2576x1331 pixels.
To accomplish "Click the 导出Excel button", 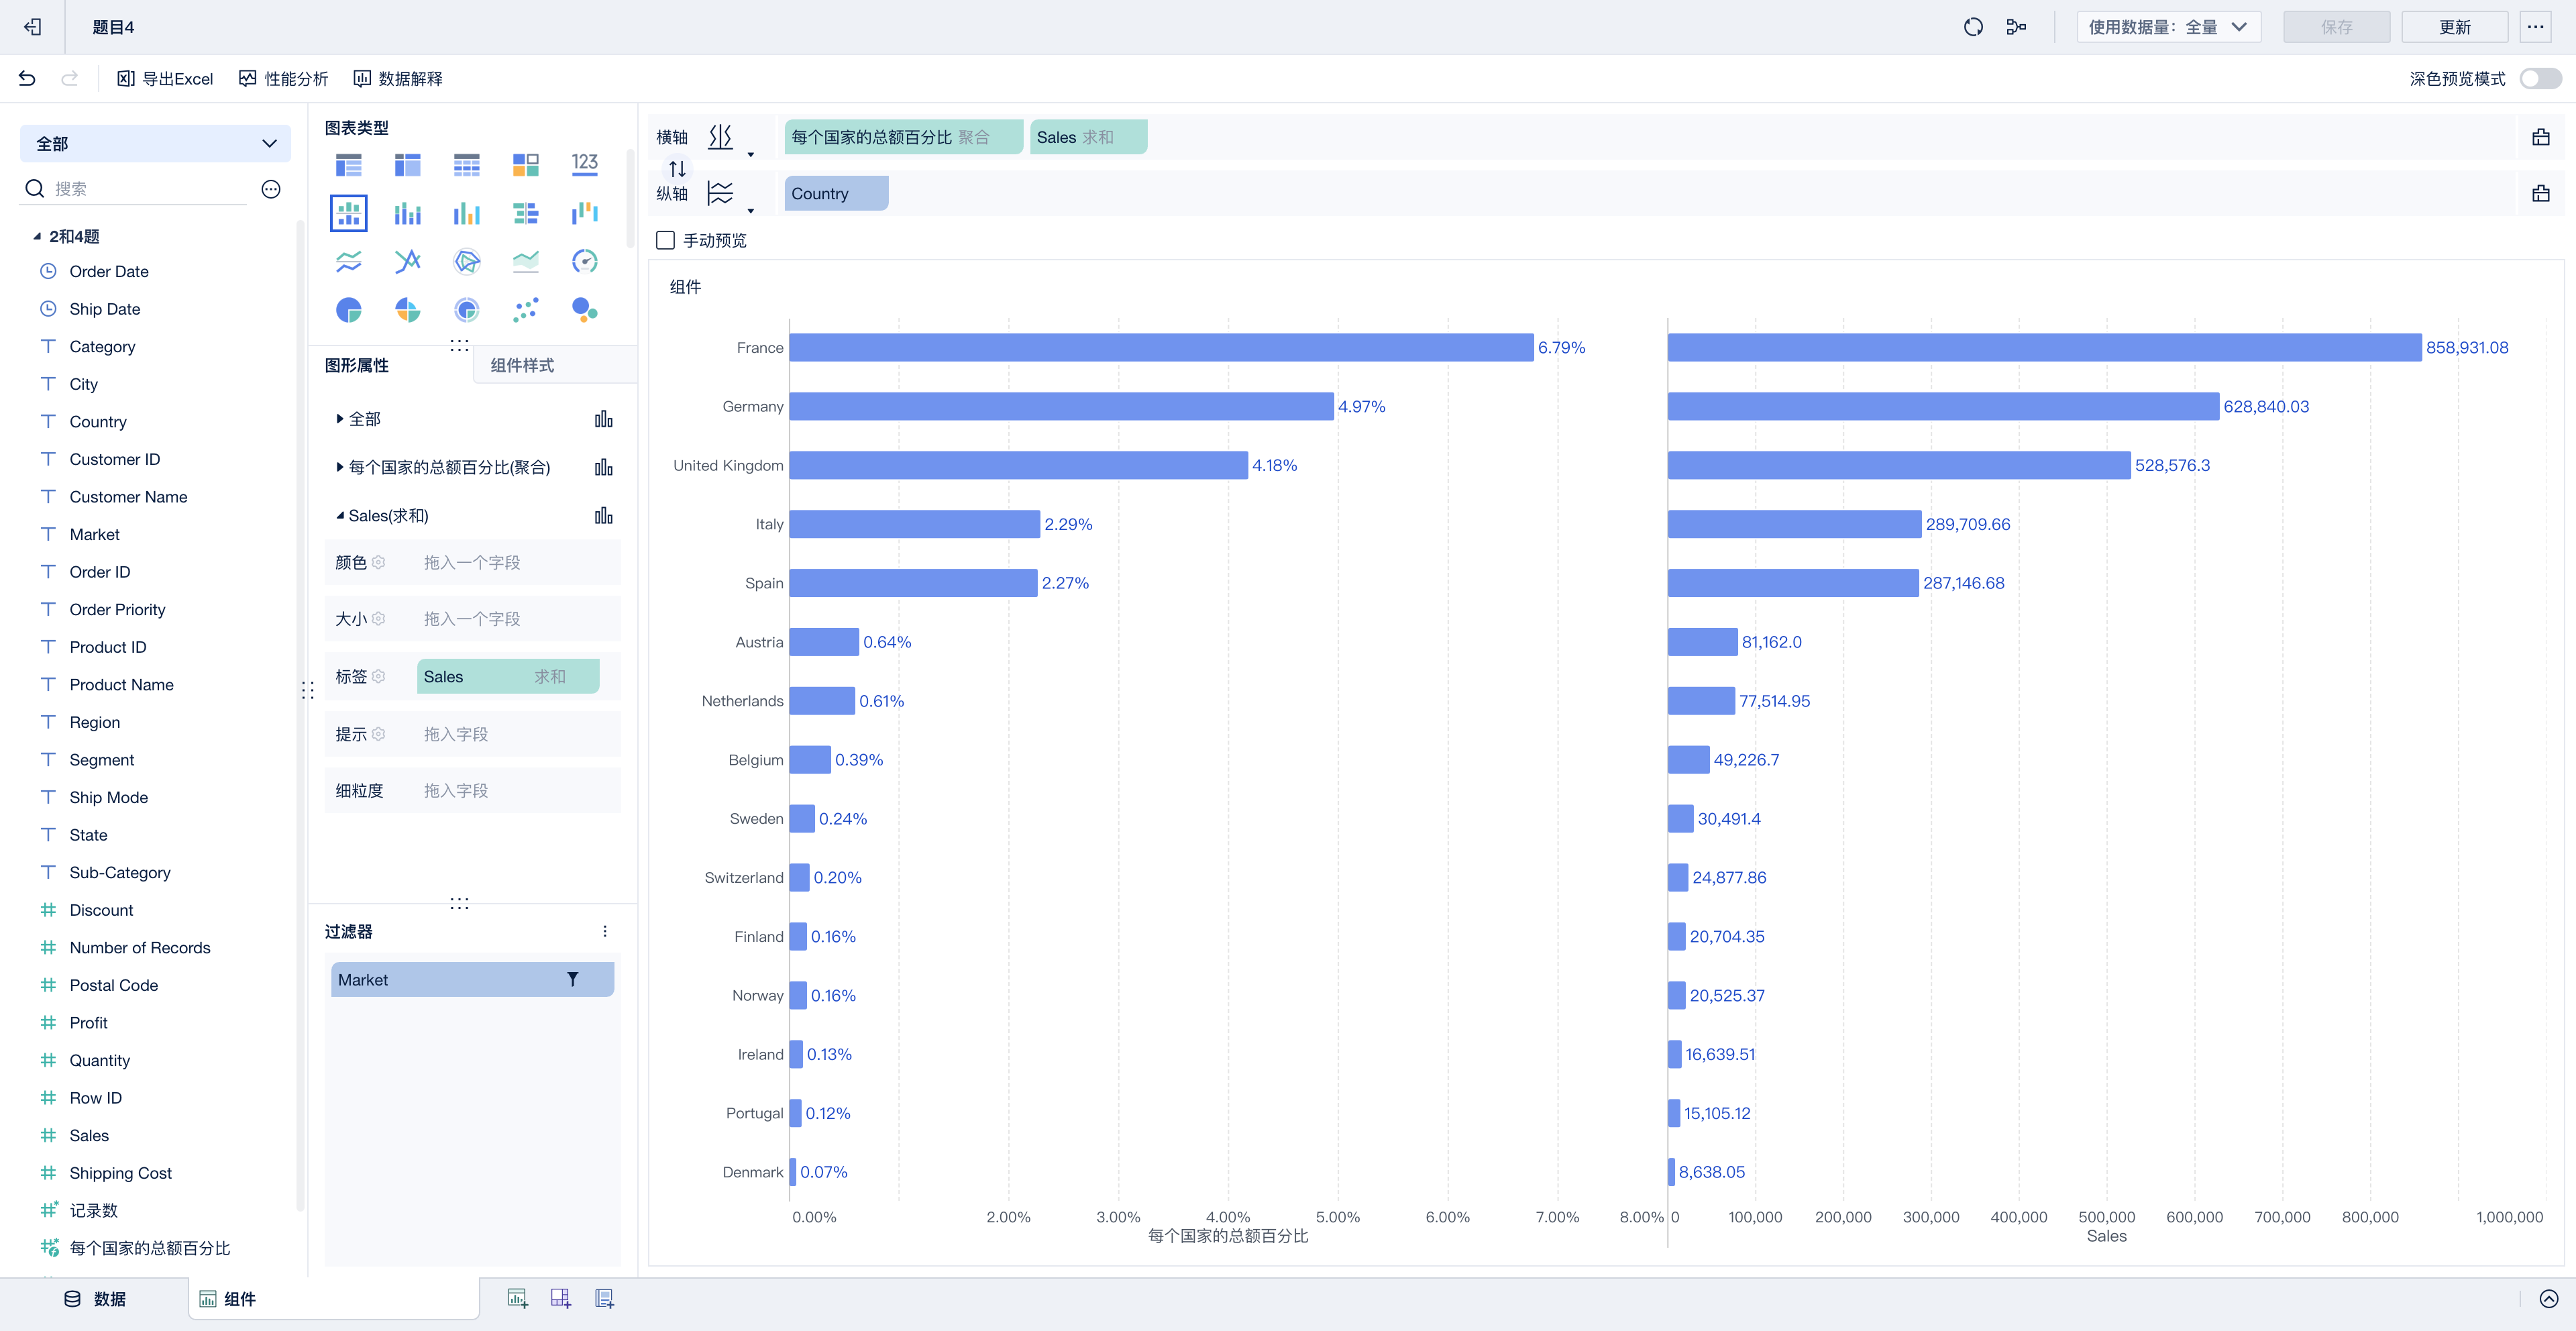I will 165,79.
